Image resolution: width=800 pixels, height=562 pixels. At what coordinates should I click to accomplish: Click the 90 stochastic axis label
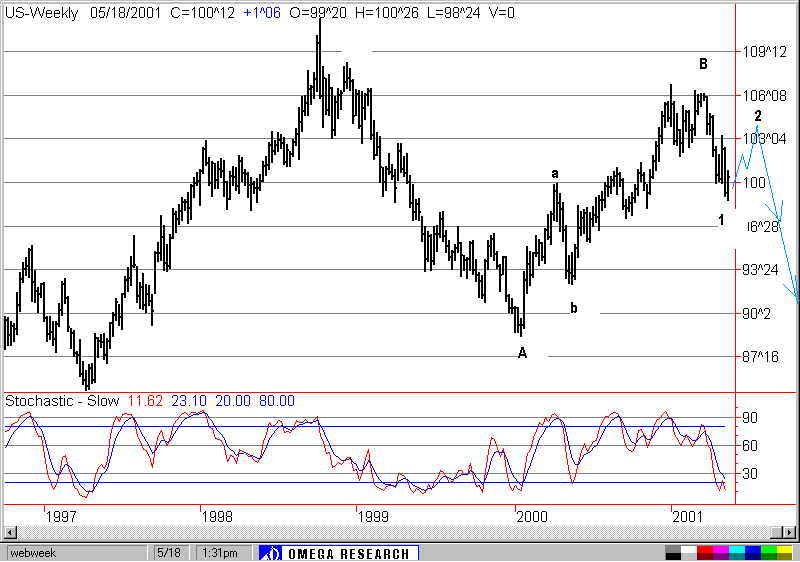tap(750, 418)
